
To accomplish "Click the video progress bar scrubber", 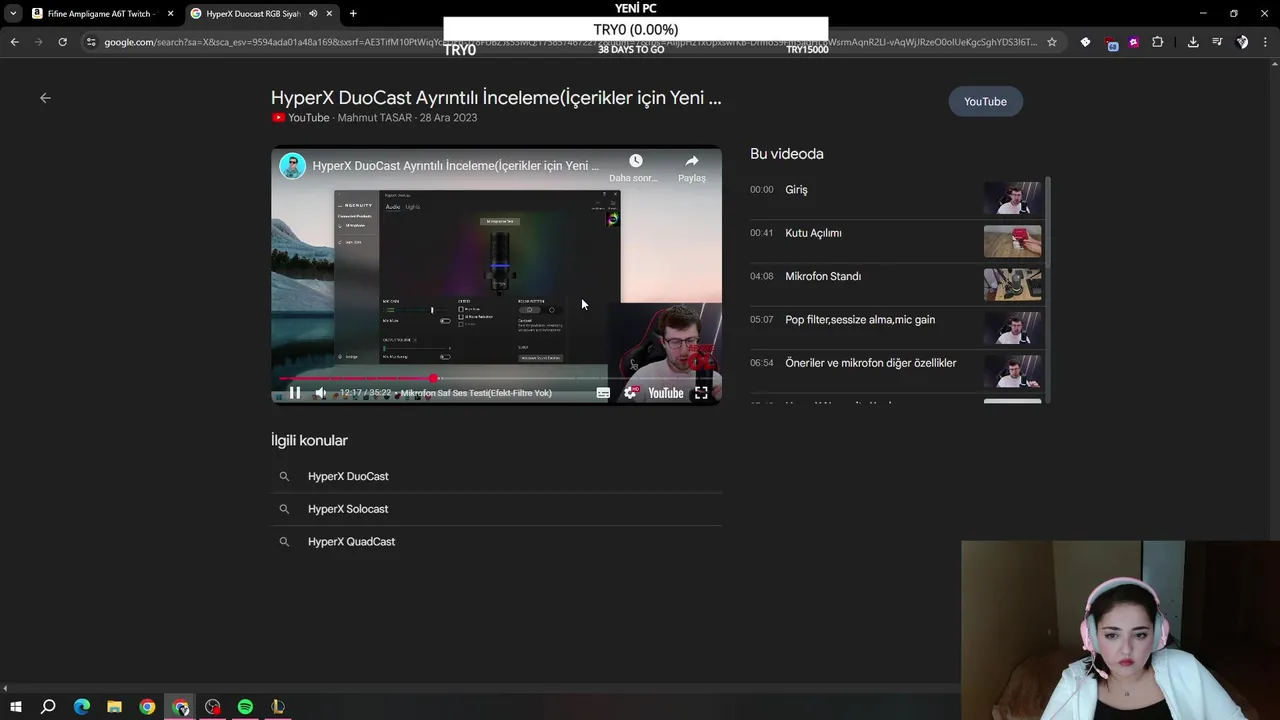I will coord(433,378).
